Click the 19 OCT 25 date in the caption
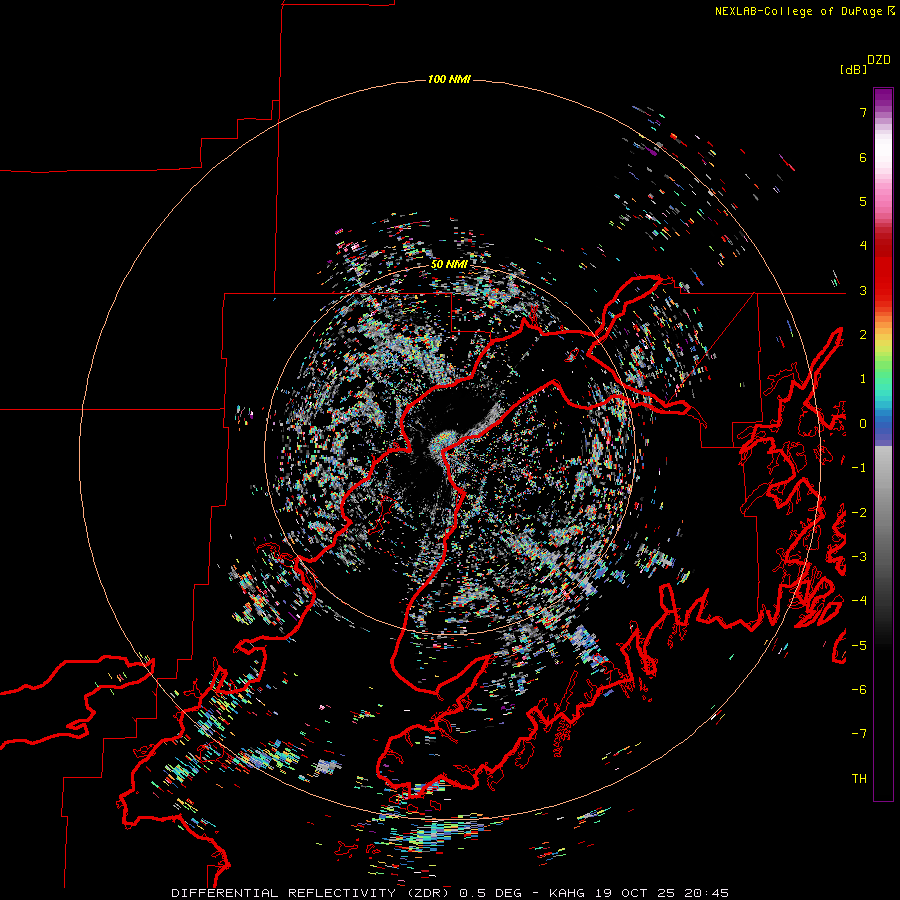900x900 pixels. point(635,893)
